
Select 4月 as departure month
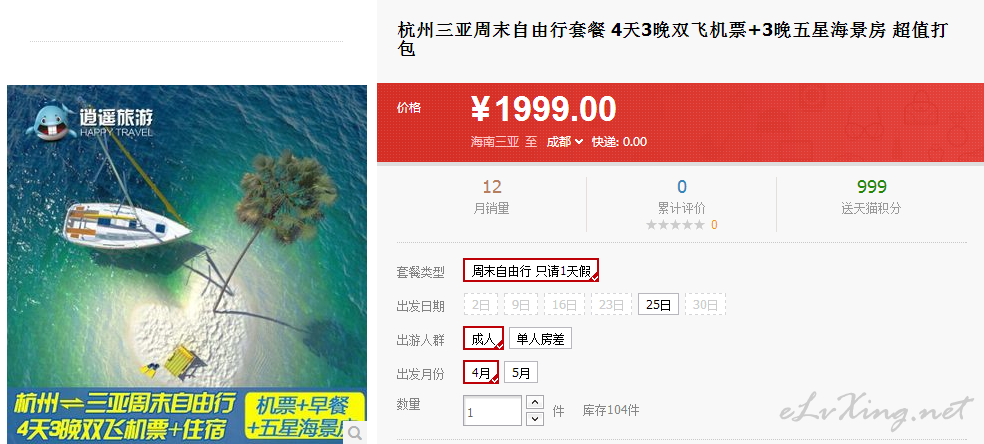[x=481, y=373]
